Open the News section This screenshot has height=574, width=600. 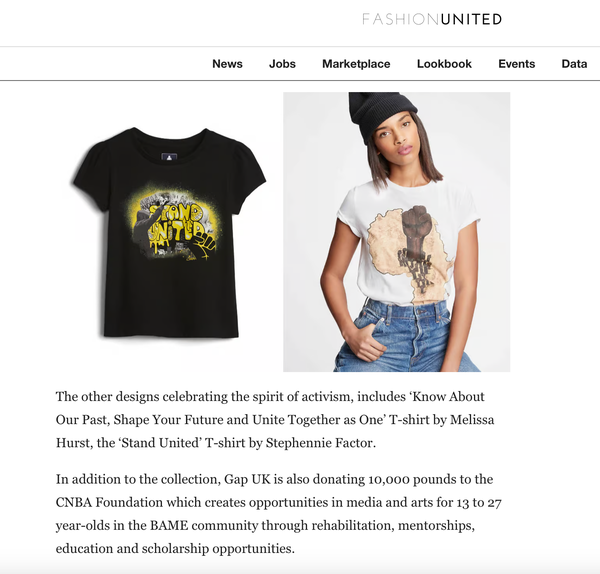coord(227,64)
